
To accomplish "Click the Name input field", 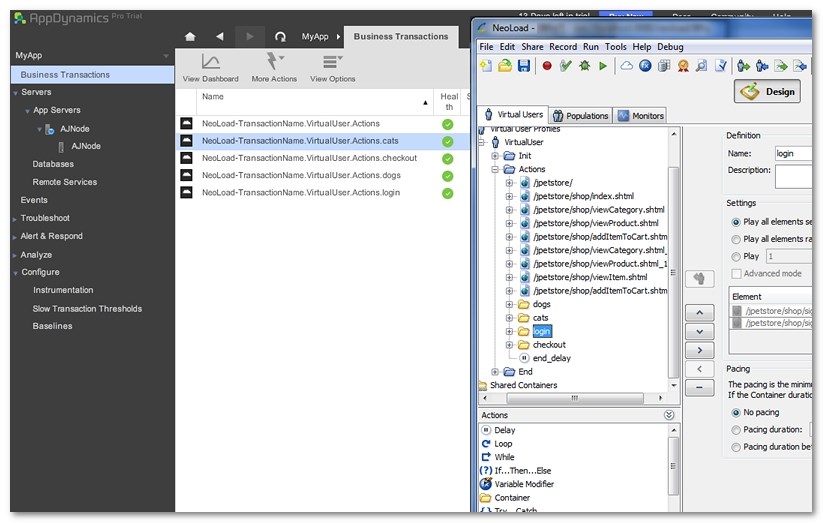I will click(x=793, y=154).
